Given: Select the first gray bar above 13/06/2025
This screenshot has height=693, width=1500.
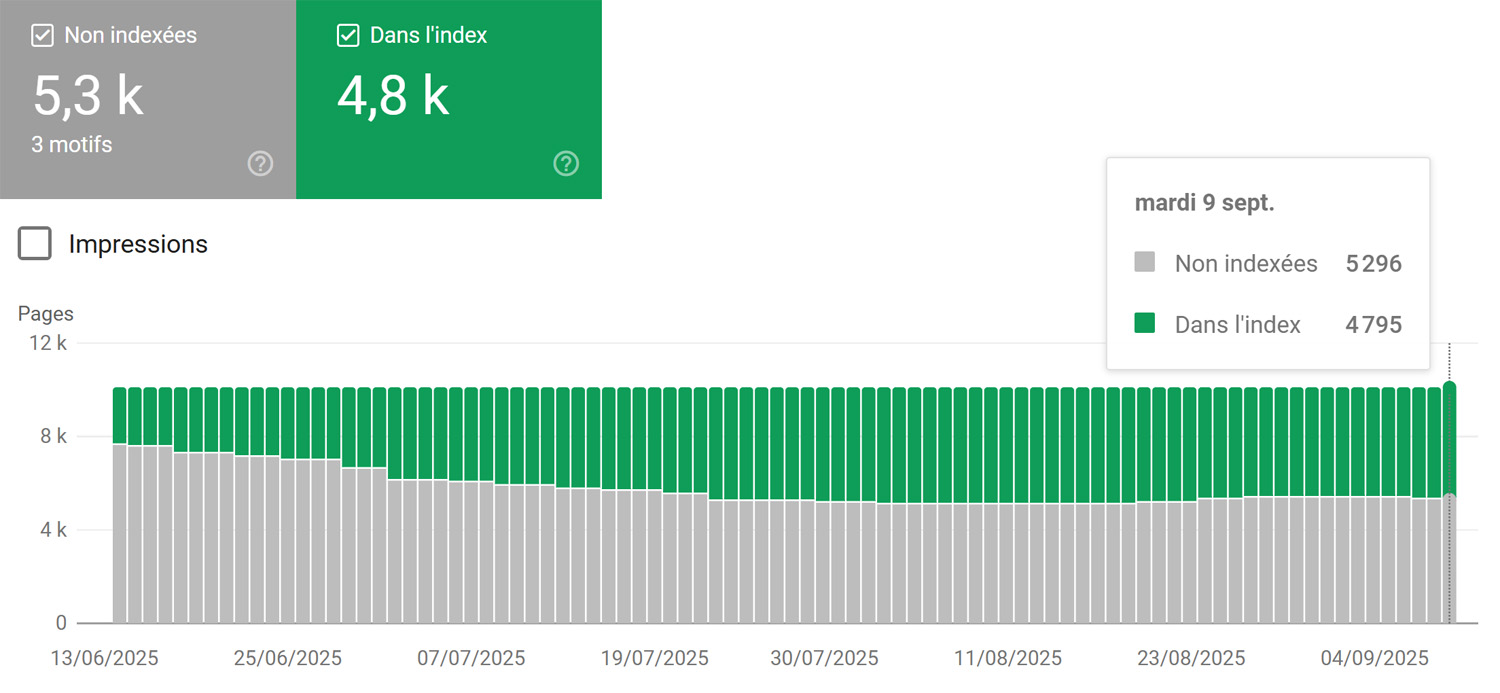Looking at the screenshot, I should pyautogui.click(x=120, y=535).
